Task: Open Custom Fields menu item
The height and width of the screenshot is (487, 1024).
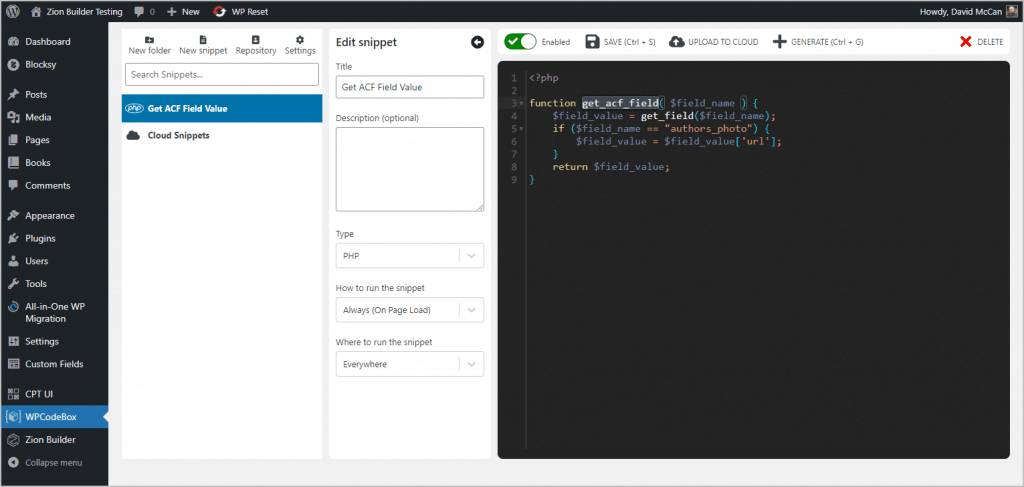Action: [x=54, y=364]
